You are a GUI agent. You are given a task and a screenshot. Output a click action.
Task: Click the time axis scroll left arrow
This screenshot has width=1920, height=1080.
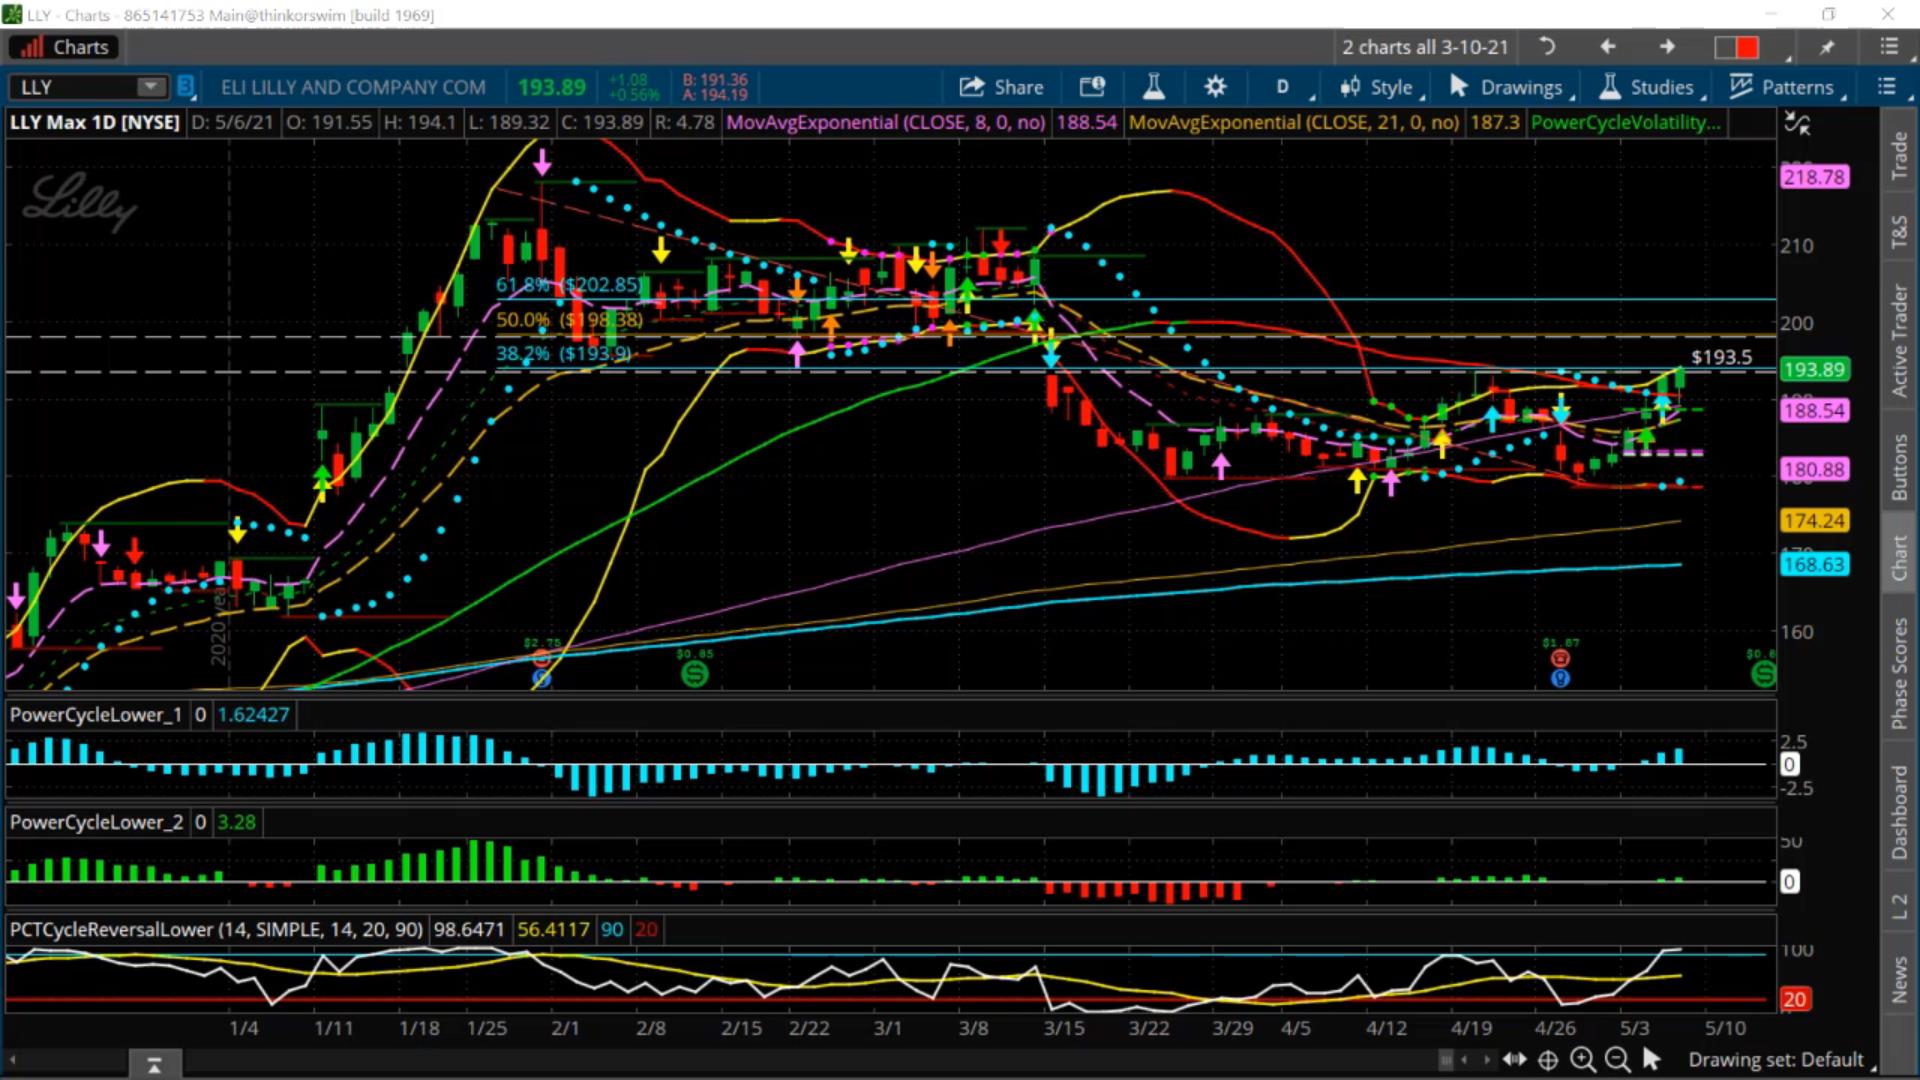click(x=1464, y=1059)
